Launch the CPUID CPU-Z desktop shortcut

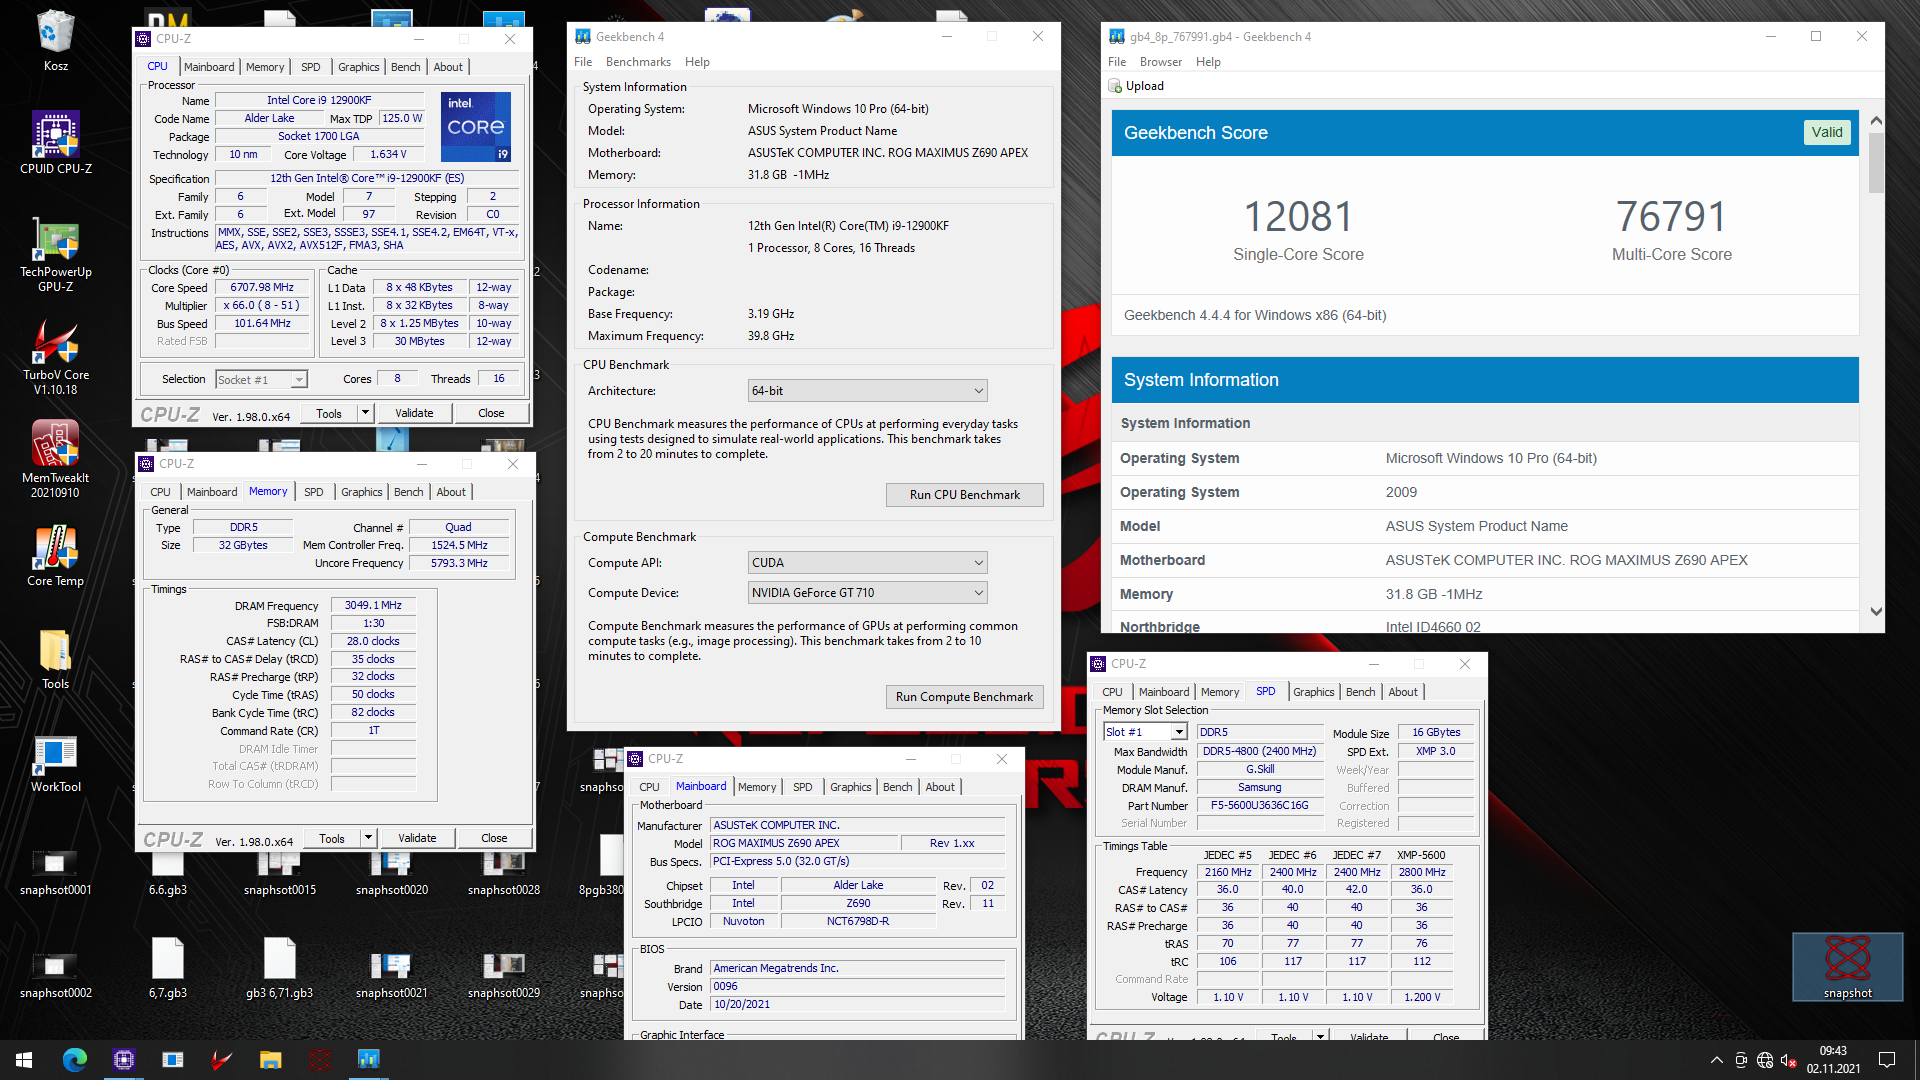[56, 142]
